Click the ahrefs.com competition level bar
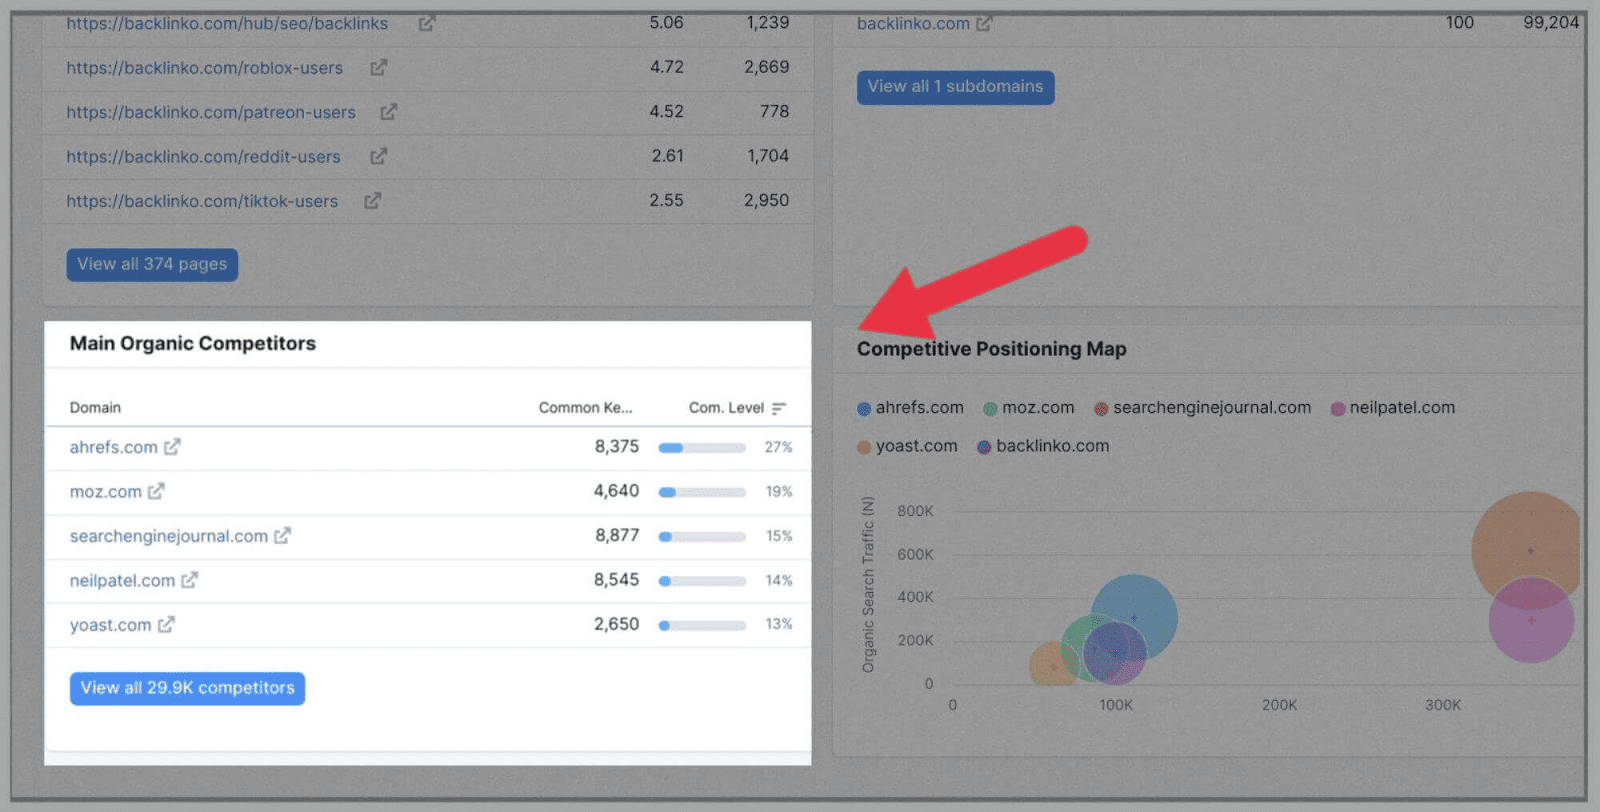The width and height of the screenshot is (1600, 812). [701, 448]
